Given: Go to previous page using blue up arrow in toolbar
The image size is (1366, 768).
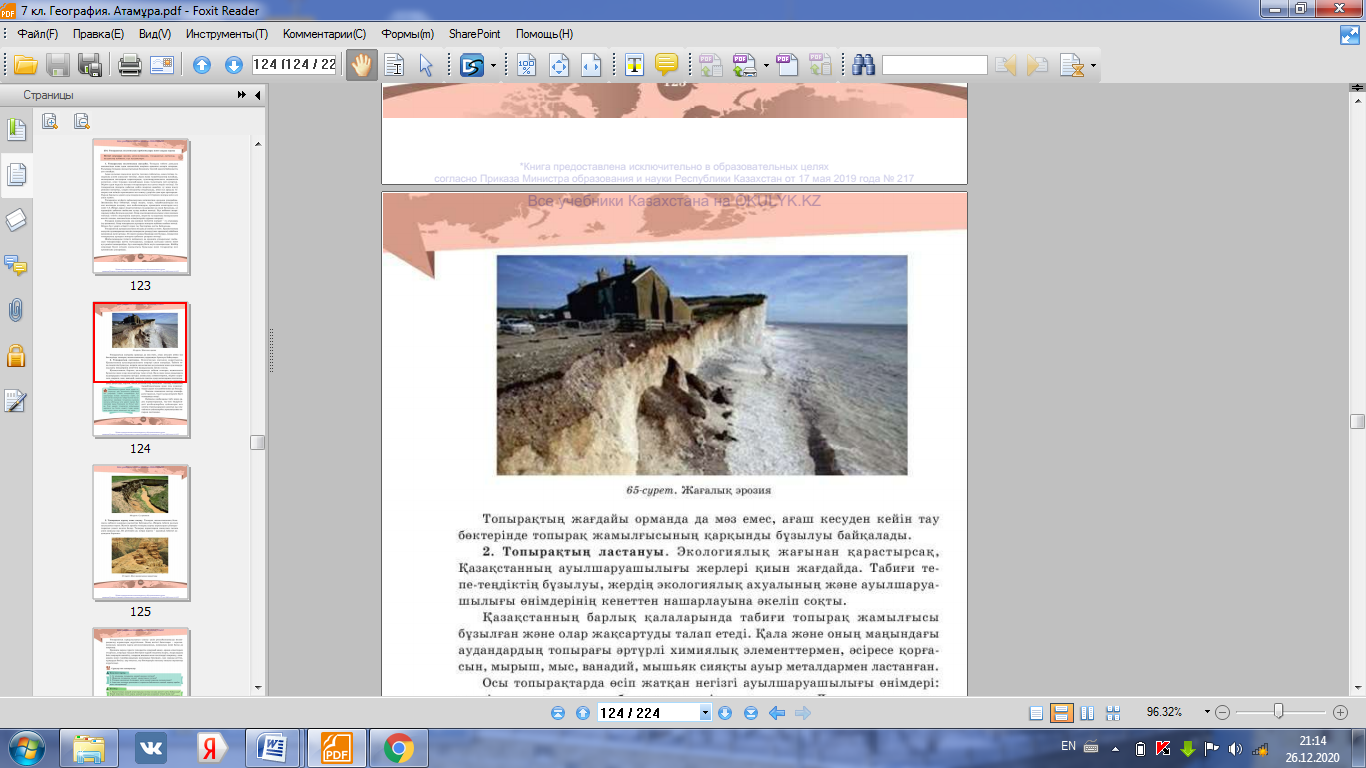Looking at the screenshot, I should (x=202, y=66).
